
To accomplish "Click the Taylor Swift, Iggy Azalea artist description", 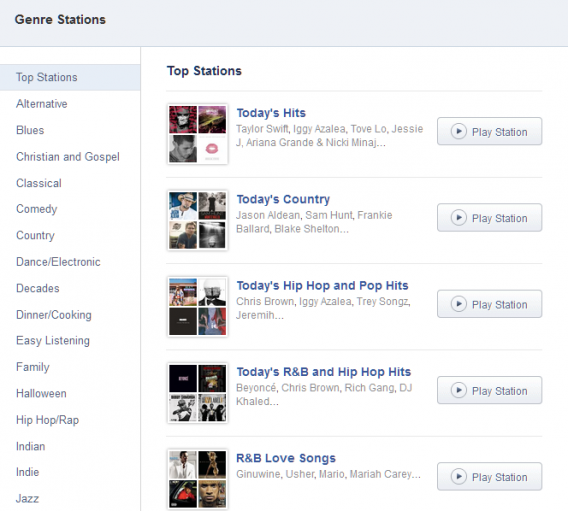I will tap(330, 136).
